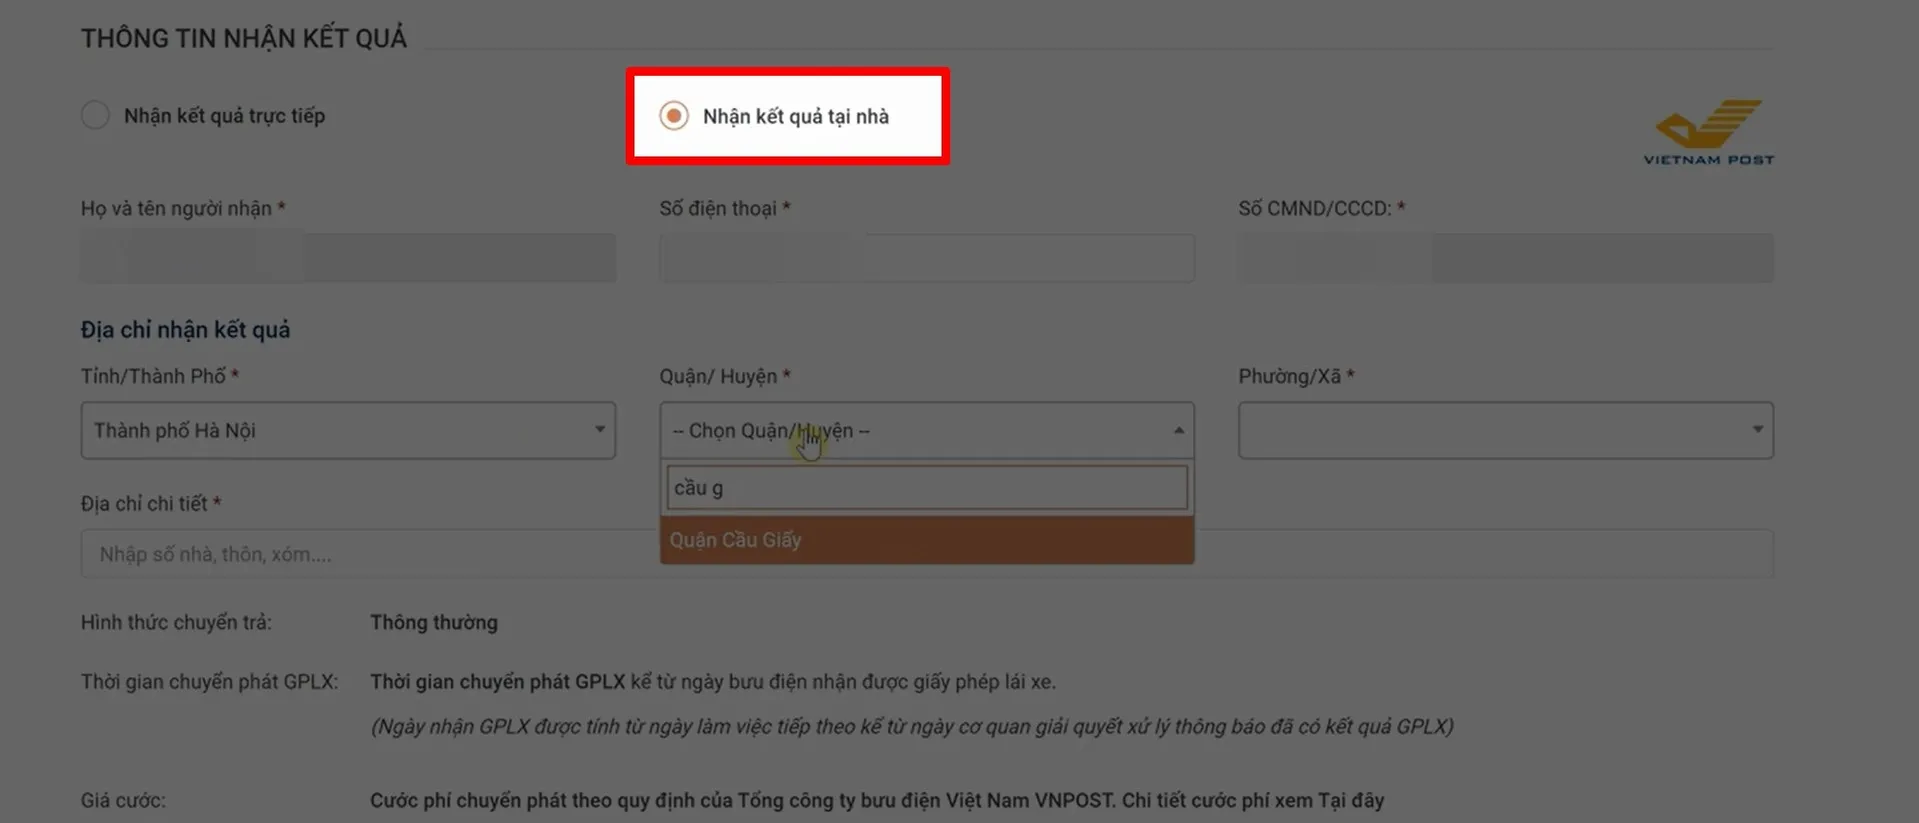This screenshot has height=823, width=1919.
Task: Click the arrow on the Tỉnh/Thành Phố dropdown
Action: click(599, 430)
